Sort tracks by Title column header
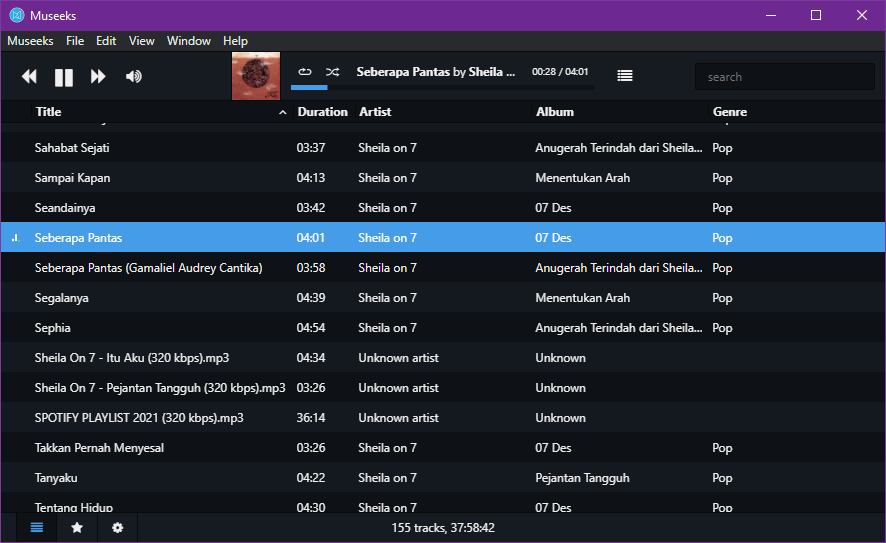The image size is (886, 543). [49, 112]
